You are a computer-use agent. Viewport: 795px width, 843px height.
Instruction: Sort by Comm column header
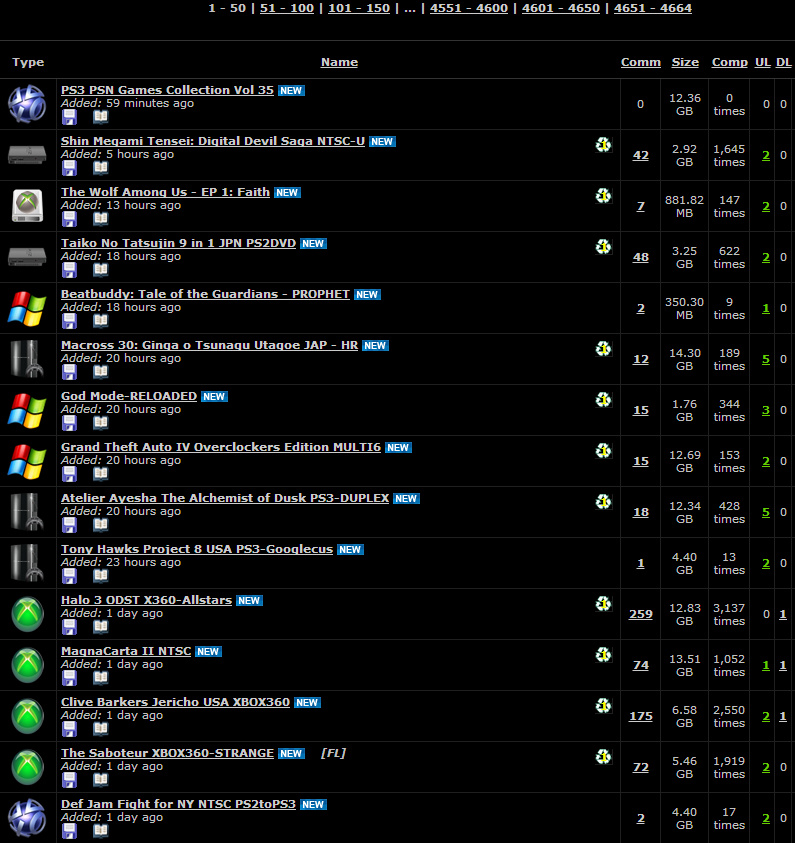click(641, 62)
